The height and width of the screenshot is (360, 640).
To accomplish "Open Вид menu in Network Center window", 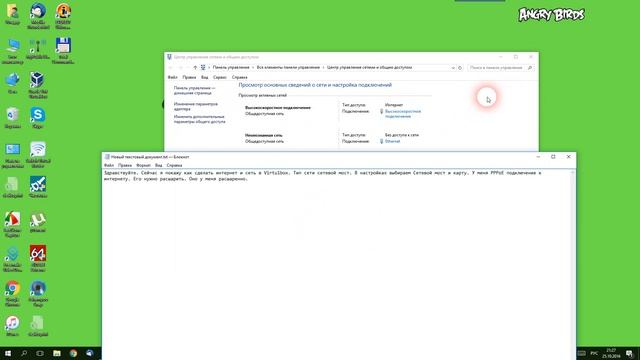I will [204, 77].
